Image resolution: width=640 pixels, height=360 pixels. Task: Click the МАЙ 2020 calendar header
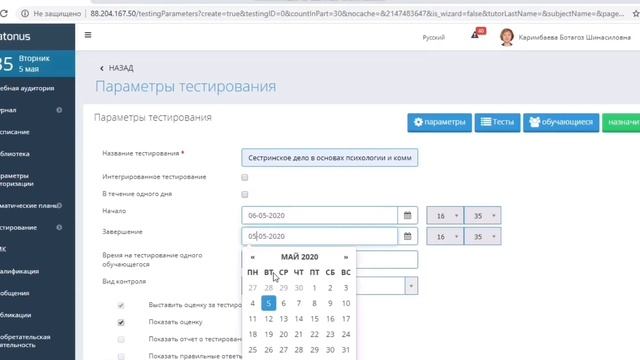(x=299, y=257)
